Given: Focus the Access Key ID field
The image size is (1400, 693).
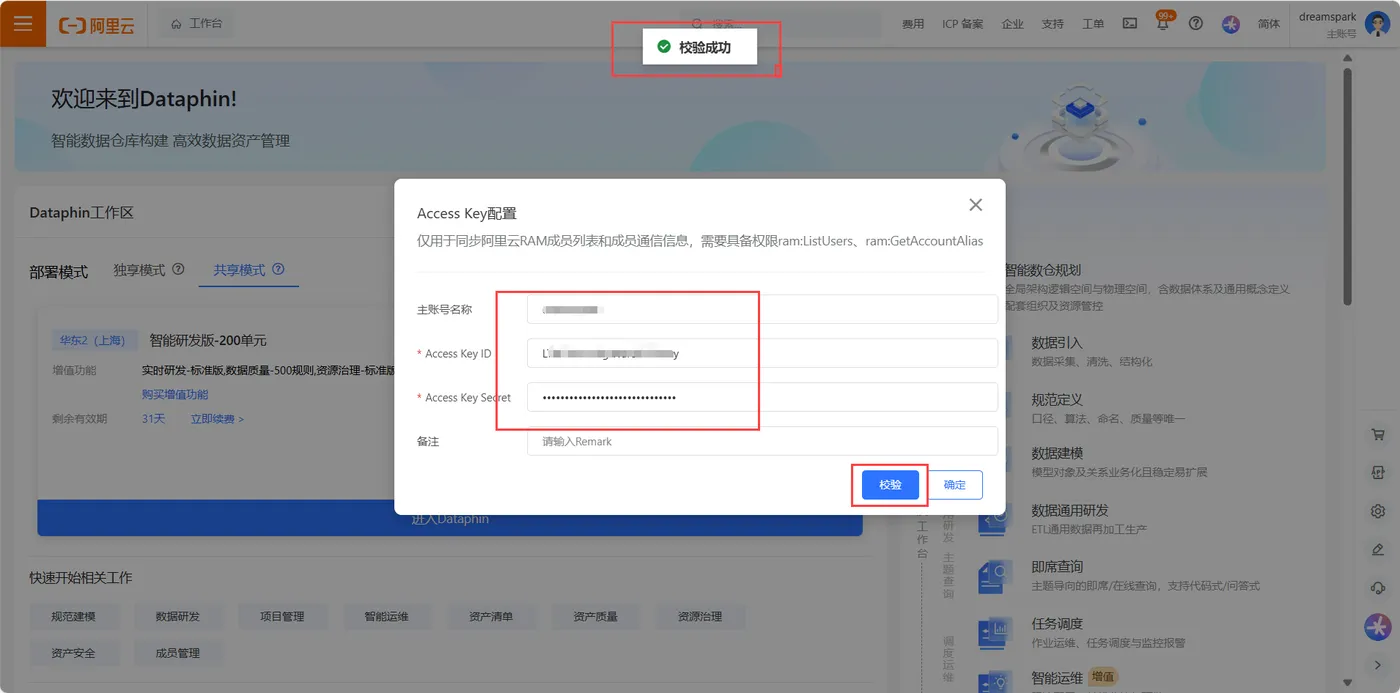Looking at the screenshot, I should coord(762,353).
